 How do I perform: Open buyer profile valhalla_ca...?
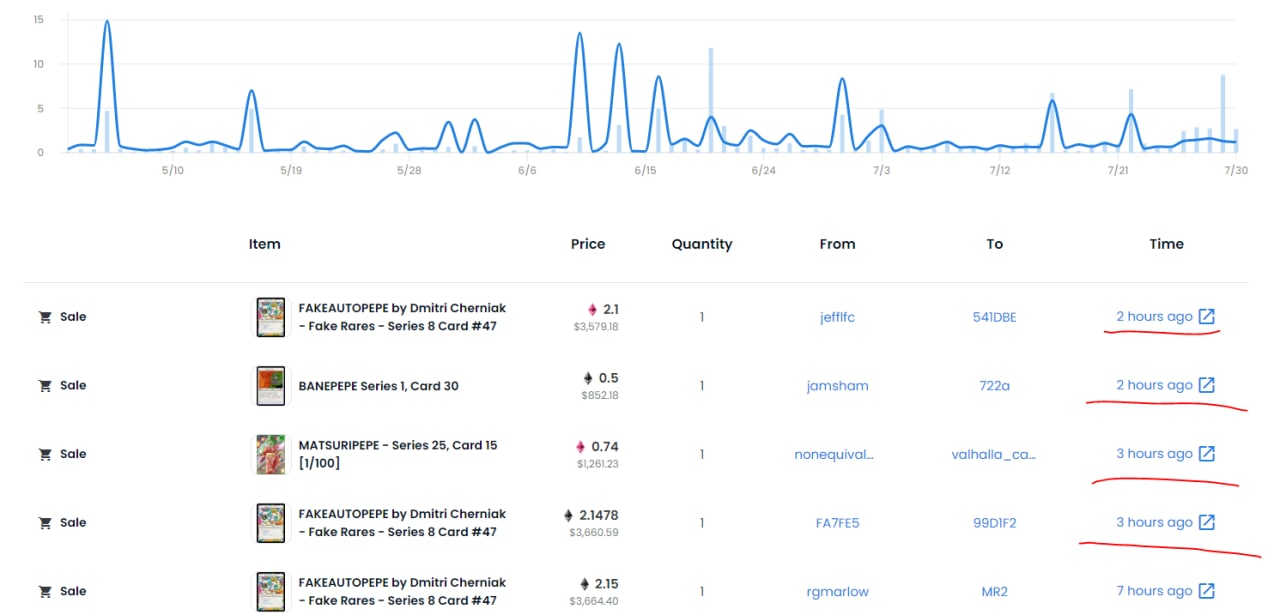993,454
